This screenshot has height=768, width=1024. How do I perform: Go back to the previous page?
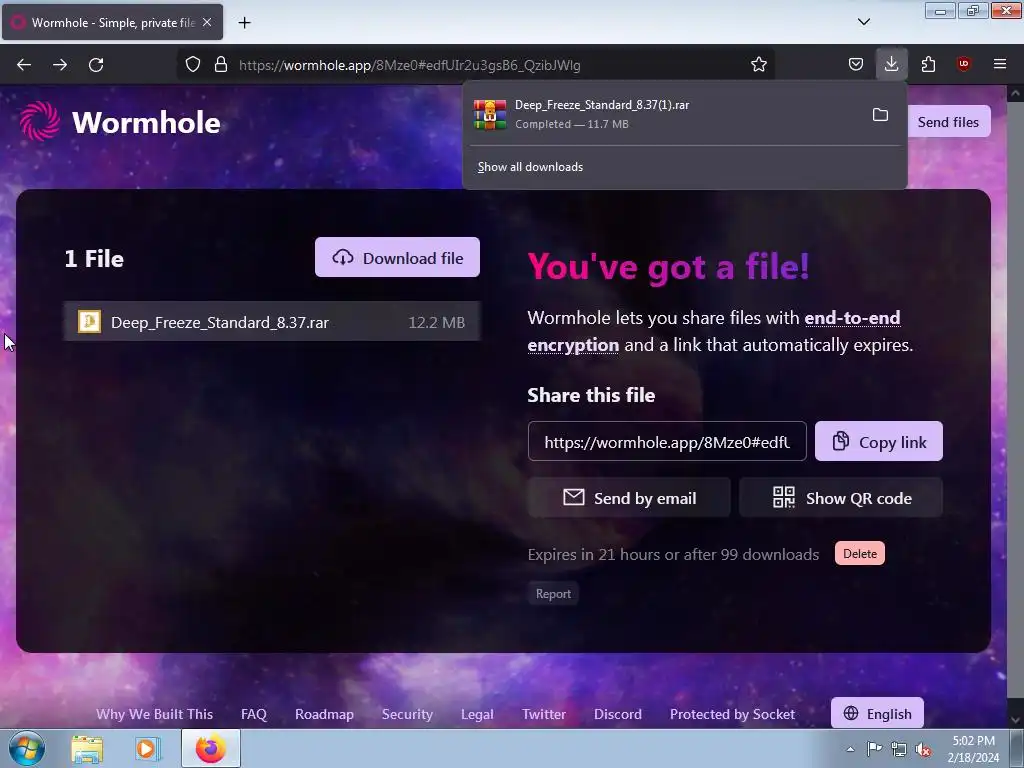tap(24, 65)
